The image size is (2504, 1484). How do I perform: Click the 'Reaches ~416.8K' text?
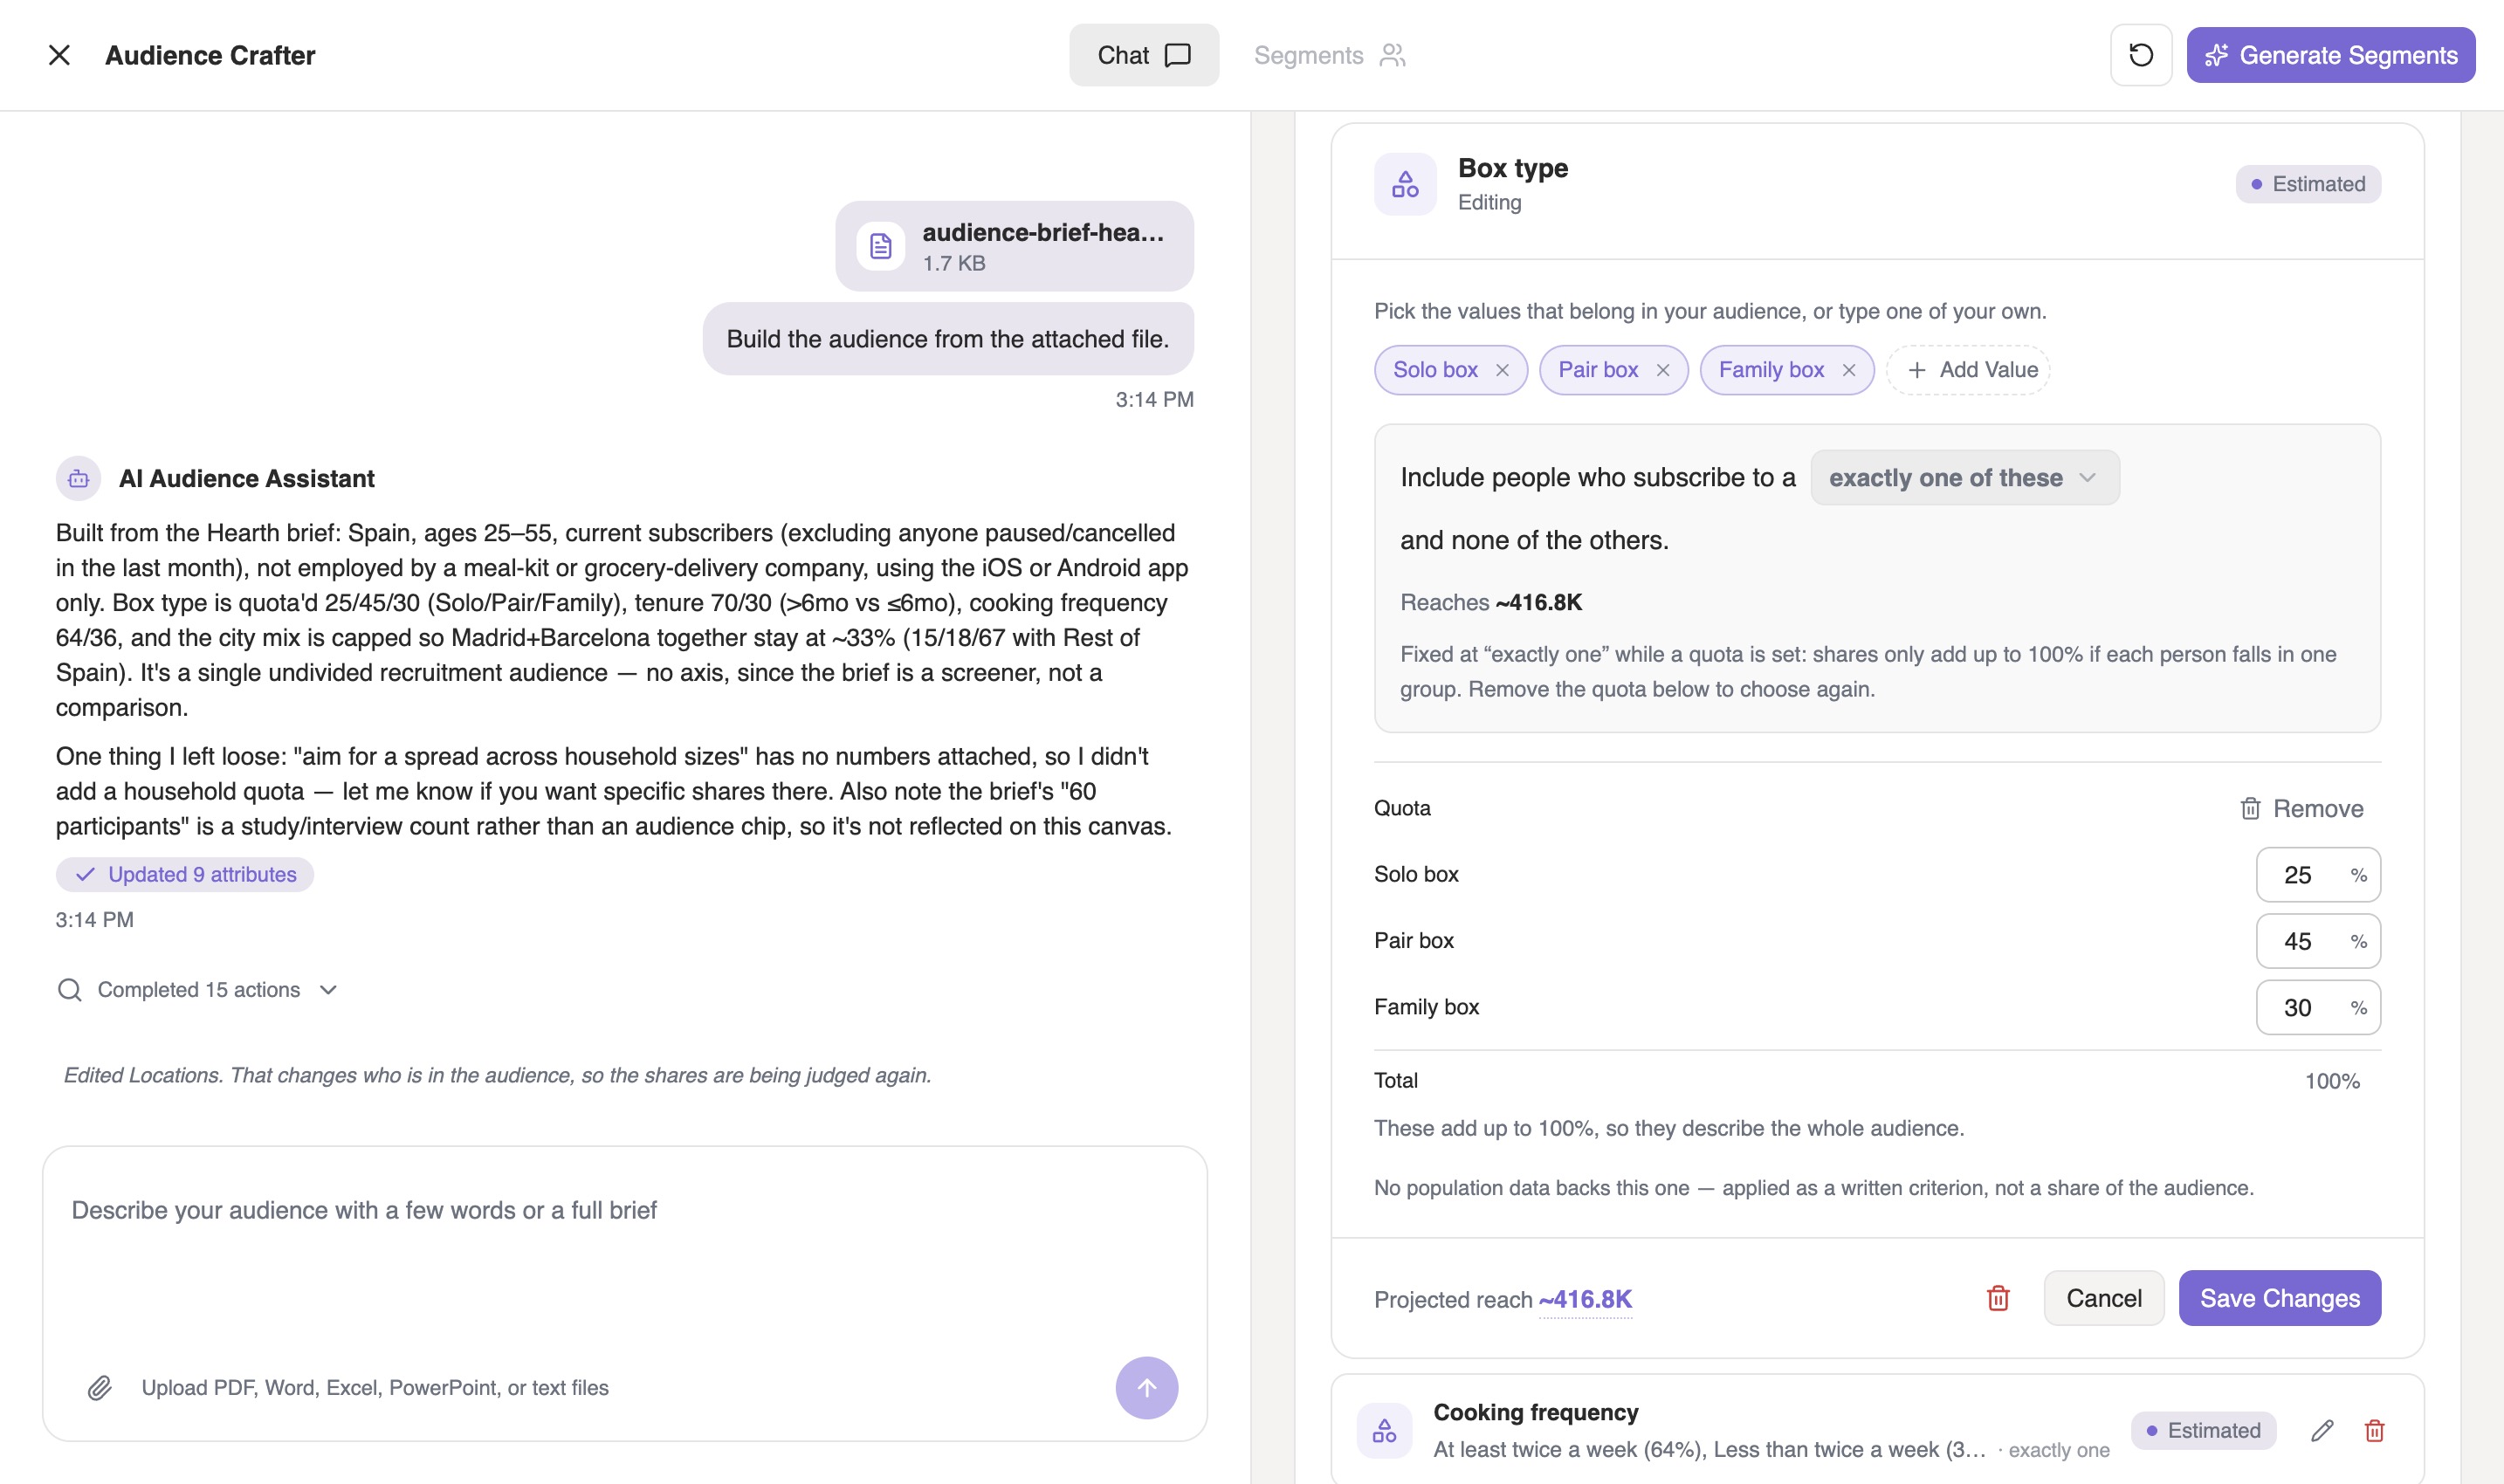tap(1491, 603)
